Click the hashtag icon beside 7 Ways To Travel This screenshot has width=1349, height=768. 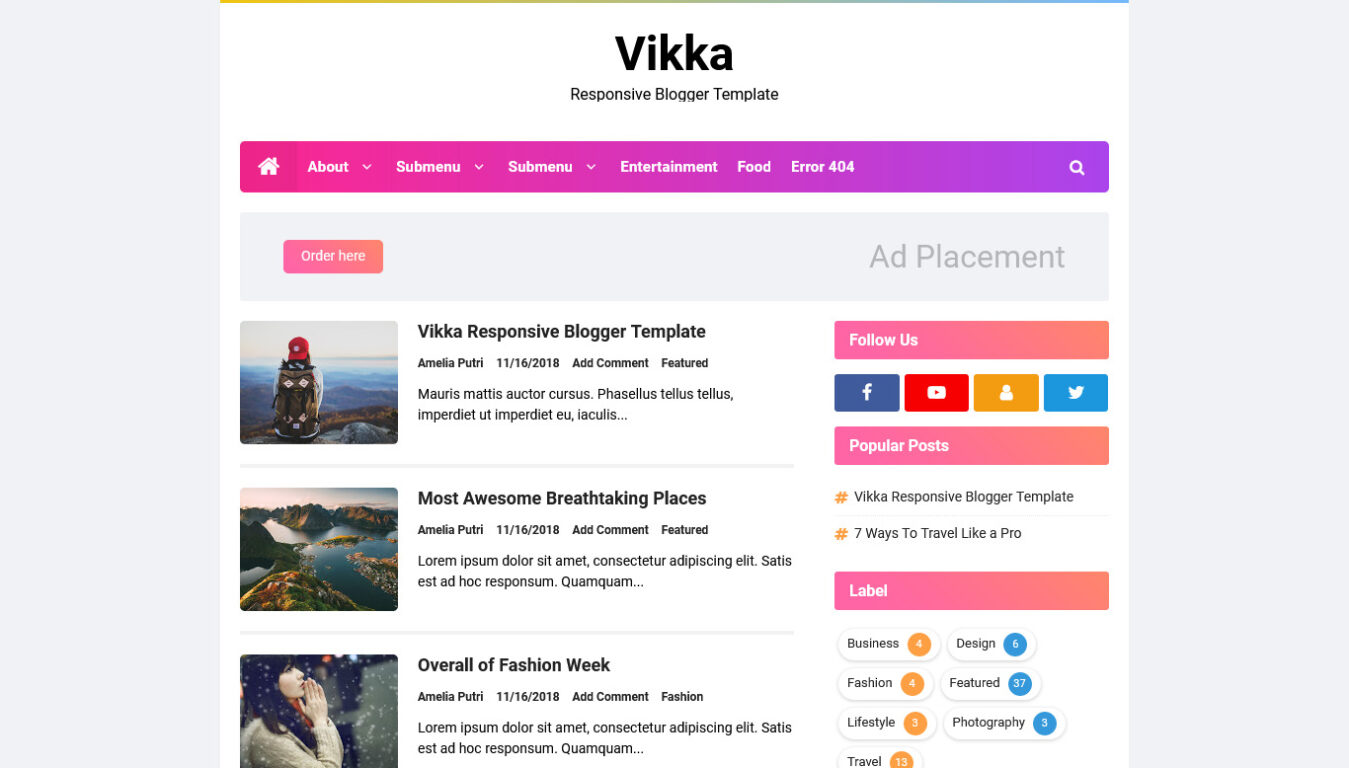[841, 534]
